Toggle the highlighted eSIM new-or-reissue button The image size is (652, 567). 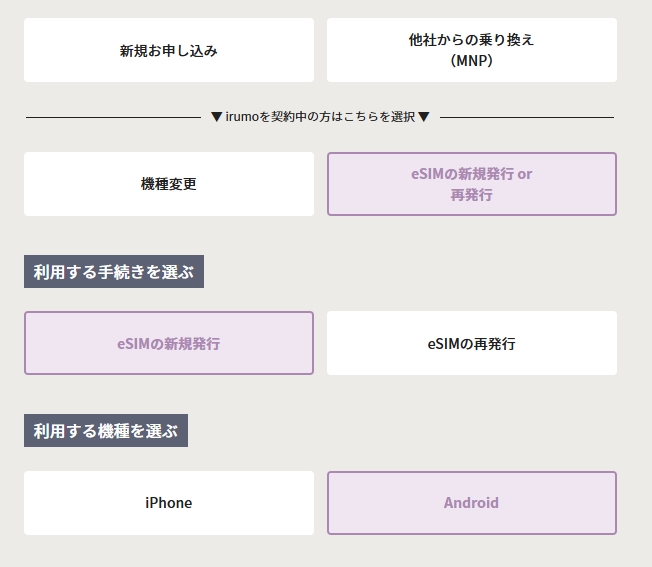point(471,184)
